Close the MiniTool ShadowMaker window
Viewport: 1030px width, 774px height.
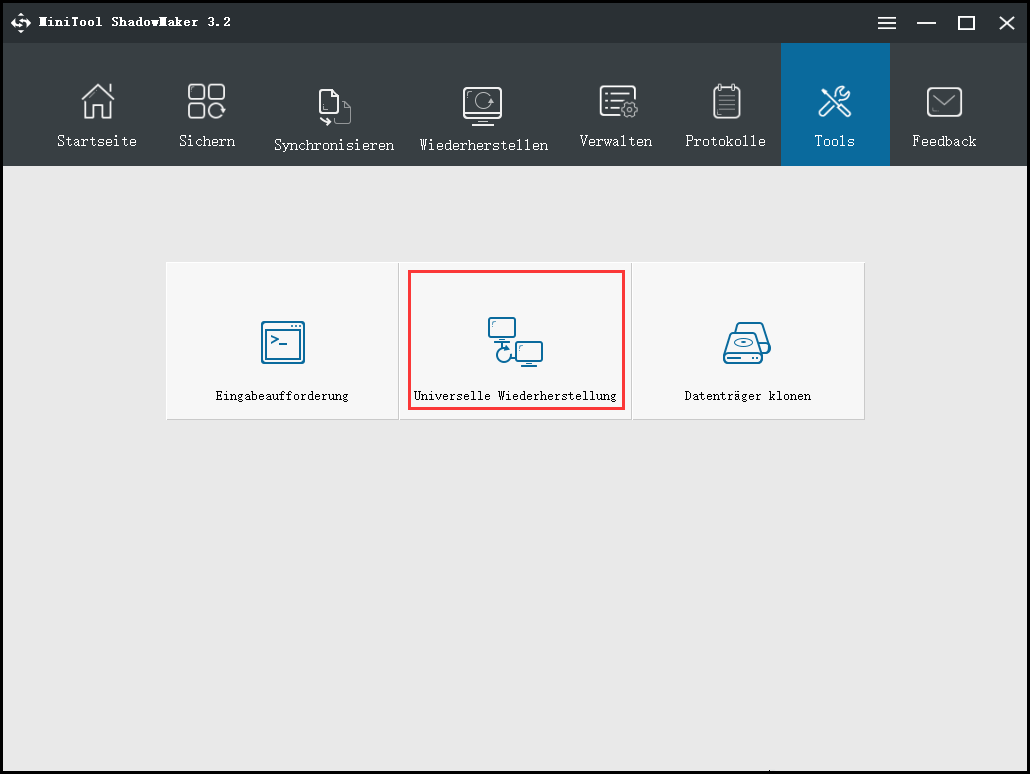pyautogui.click(x=1006, y=23)
